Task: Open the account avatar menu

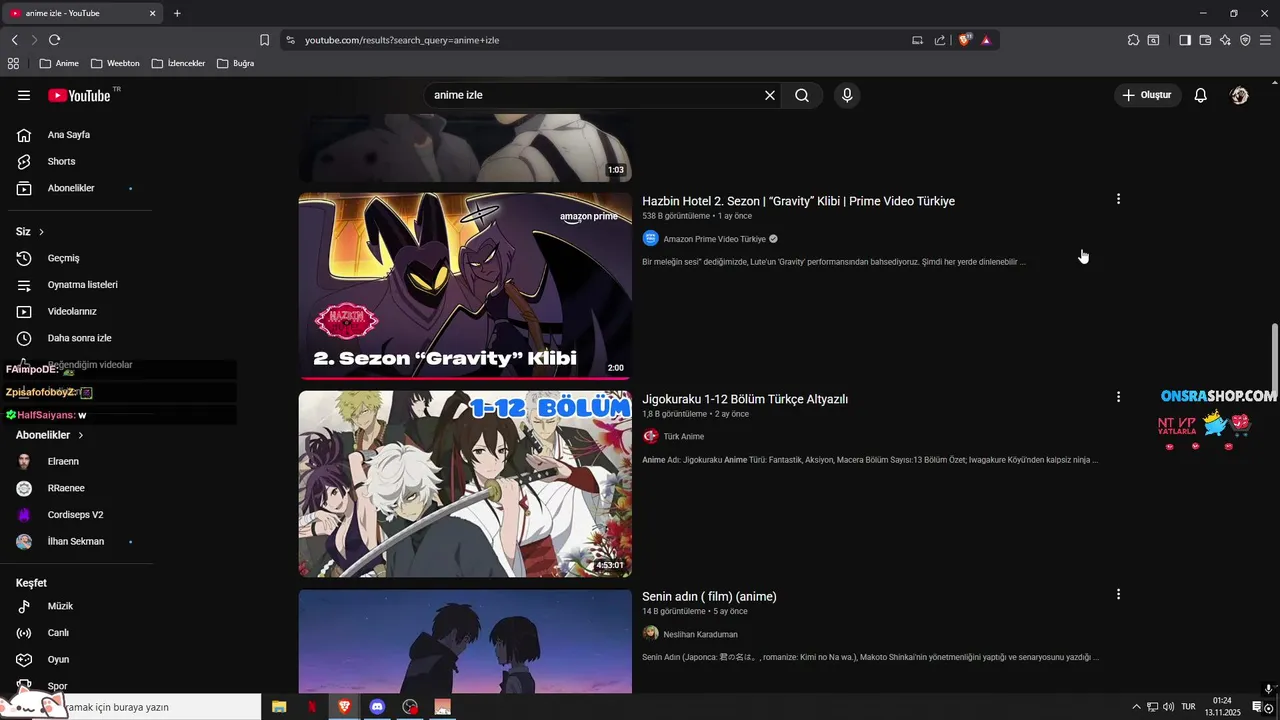Action: pyautogui.click(x=1240, y=95)
